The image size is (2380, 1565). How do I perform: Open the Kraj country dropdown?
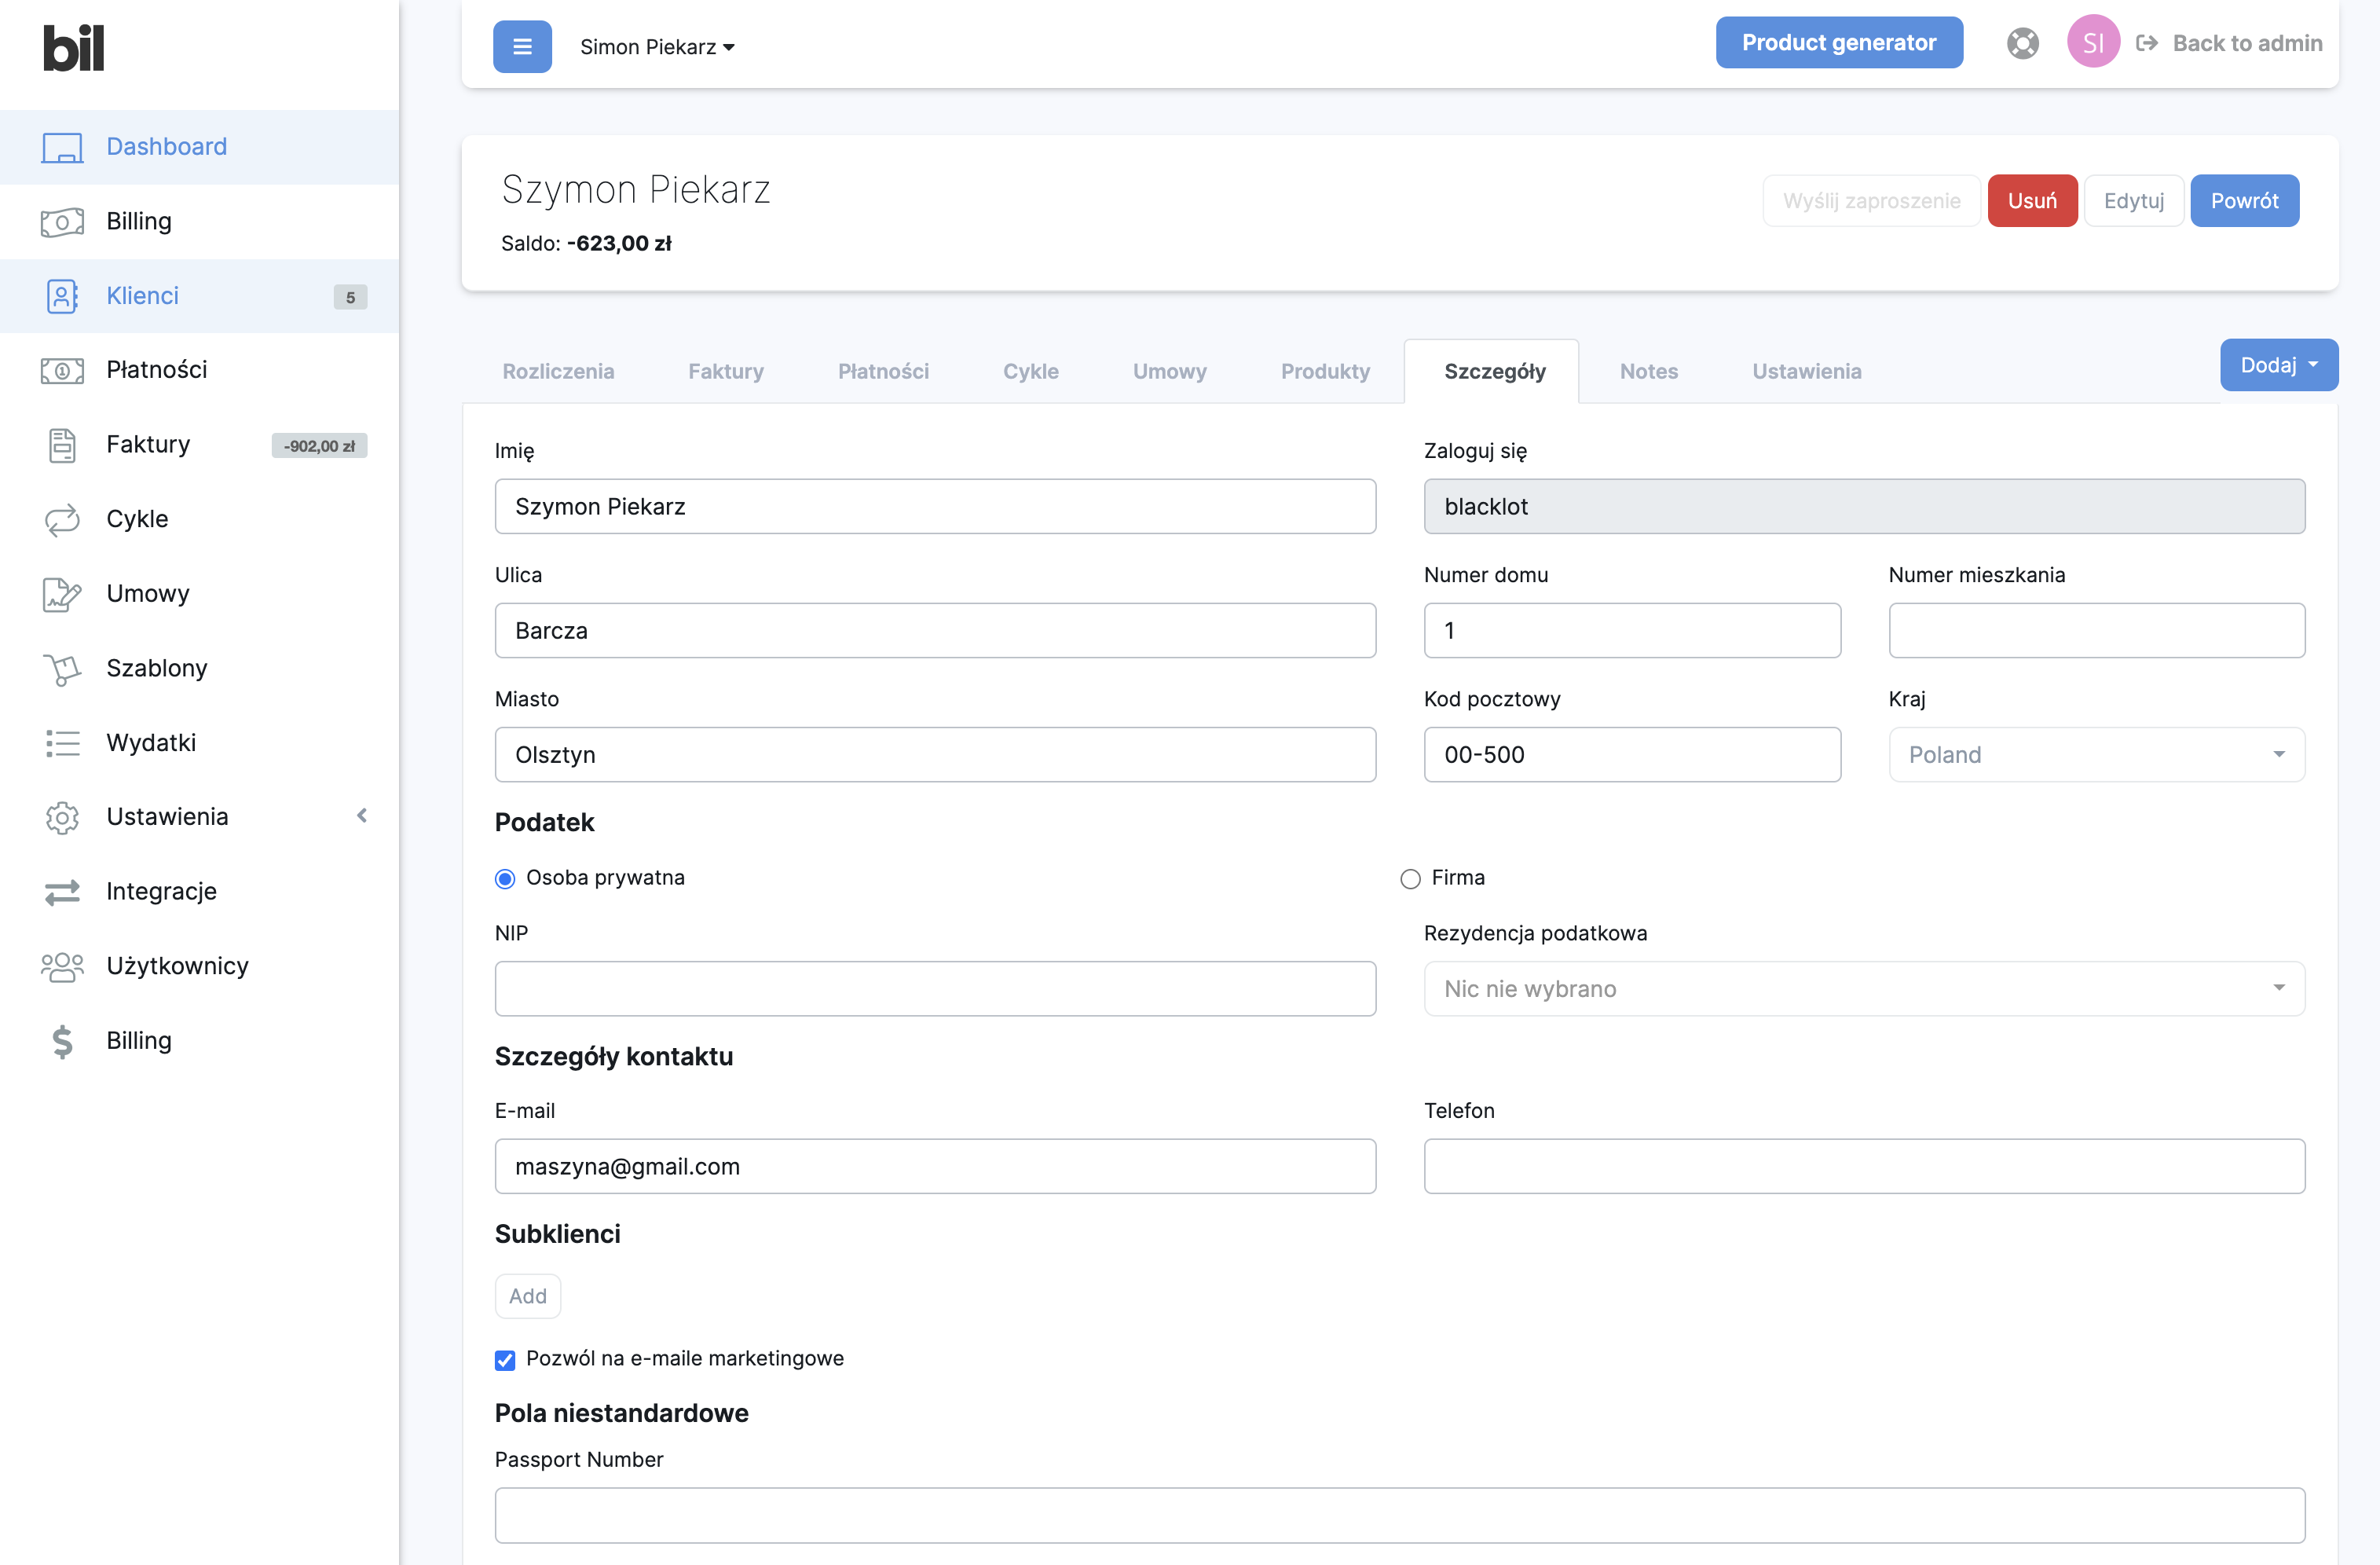coord(2096,754)
